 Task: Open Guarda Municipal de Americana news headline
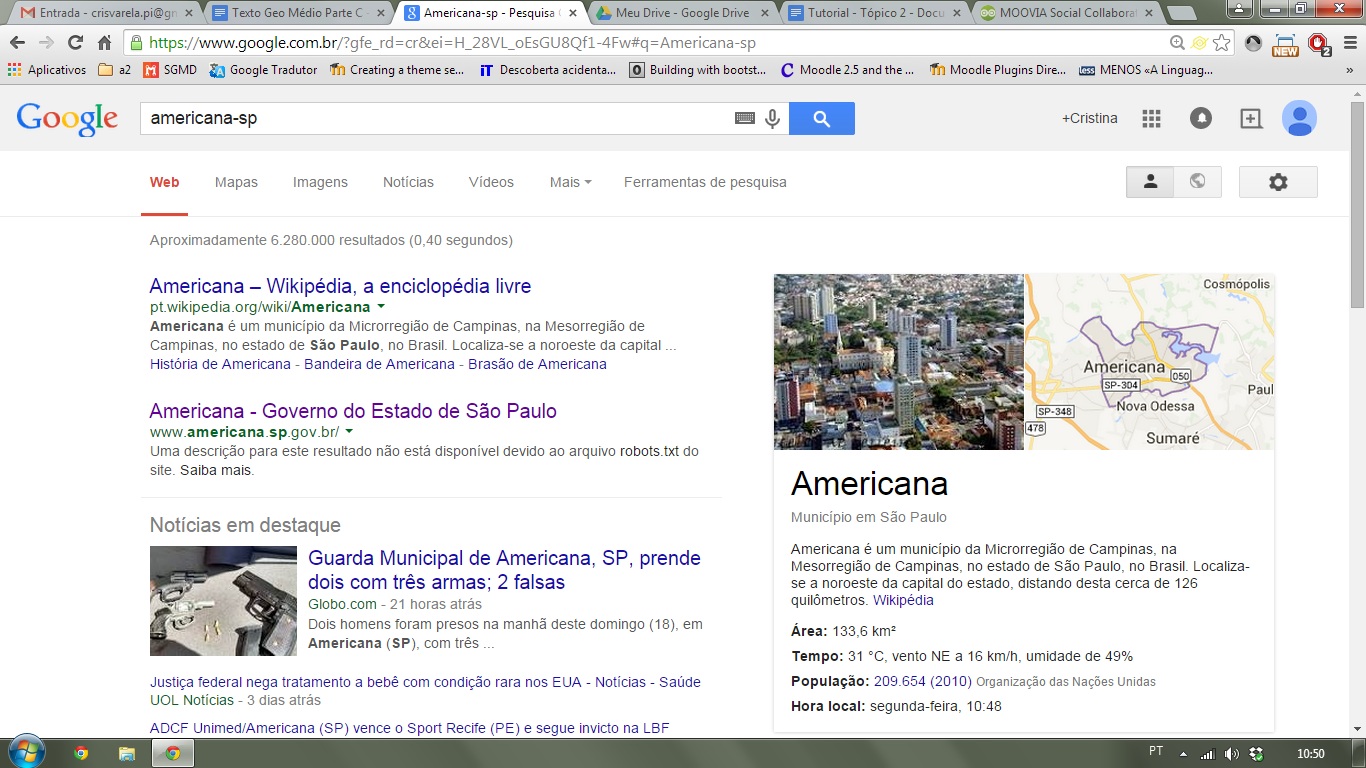tap(504, 570)
